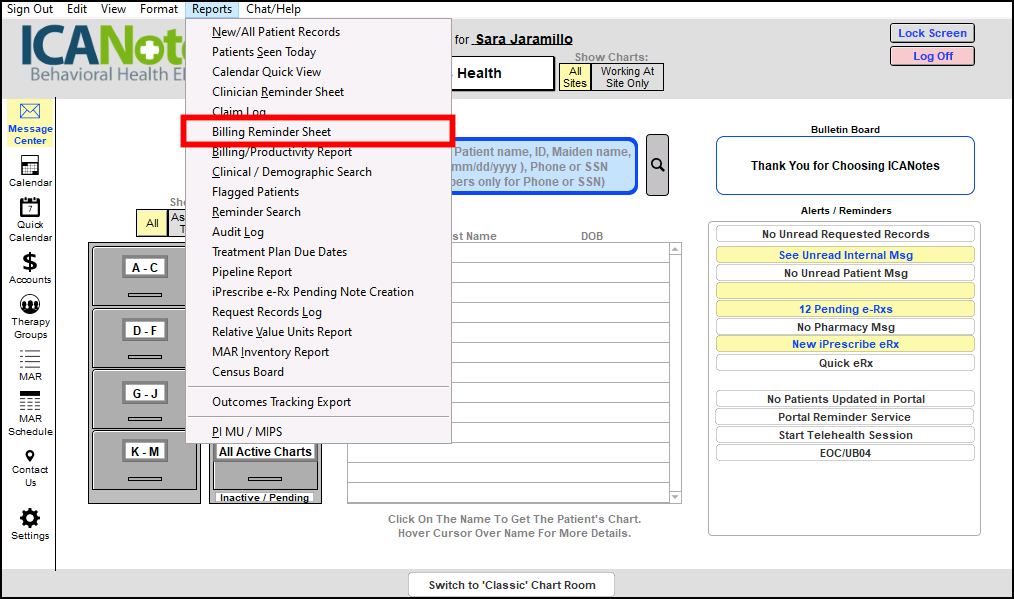The height and width of the screenshot is (599, 1014).
Task: Open the MAR Schedule icon
Action: tap(30, 401)
